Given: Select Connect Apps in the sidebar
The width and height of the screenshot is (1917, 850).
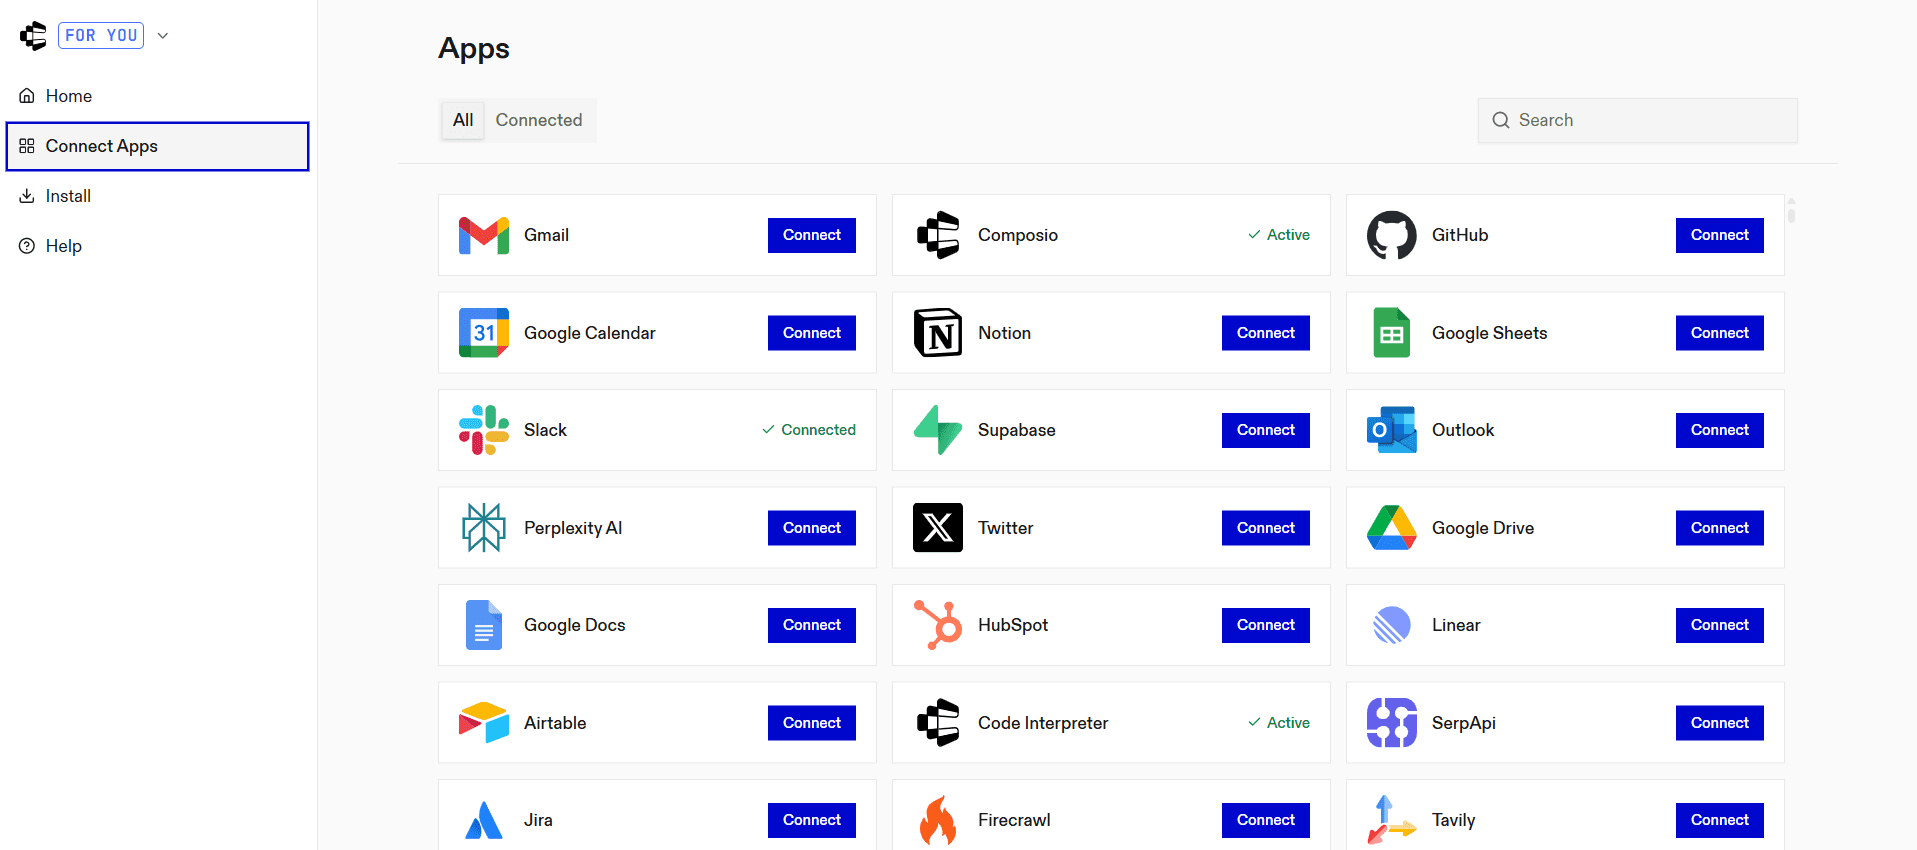Looking at the screenshot, I should pos(158,146).
